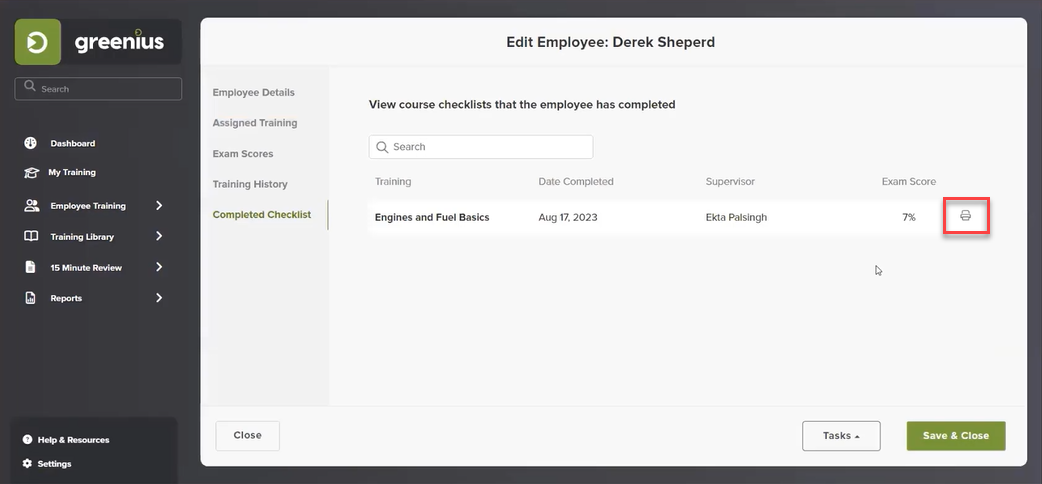Switch to the Exam Scores tab
This screenshot has width=1042, height=484.
click(243, 154)
